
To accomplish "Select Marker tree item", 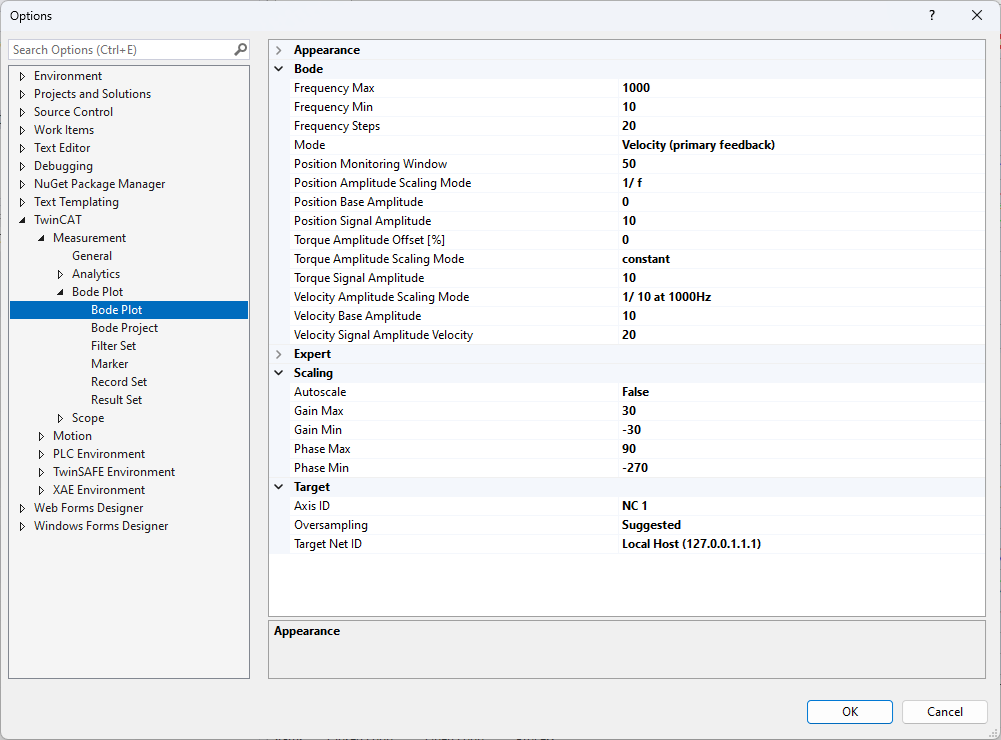I will [109, 363].
